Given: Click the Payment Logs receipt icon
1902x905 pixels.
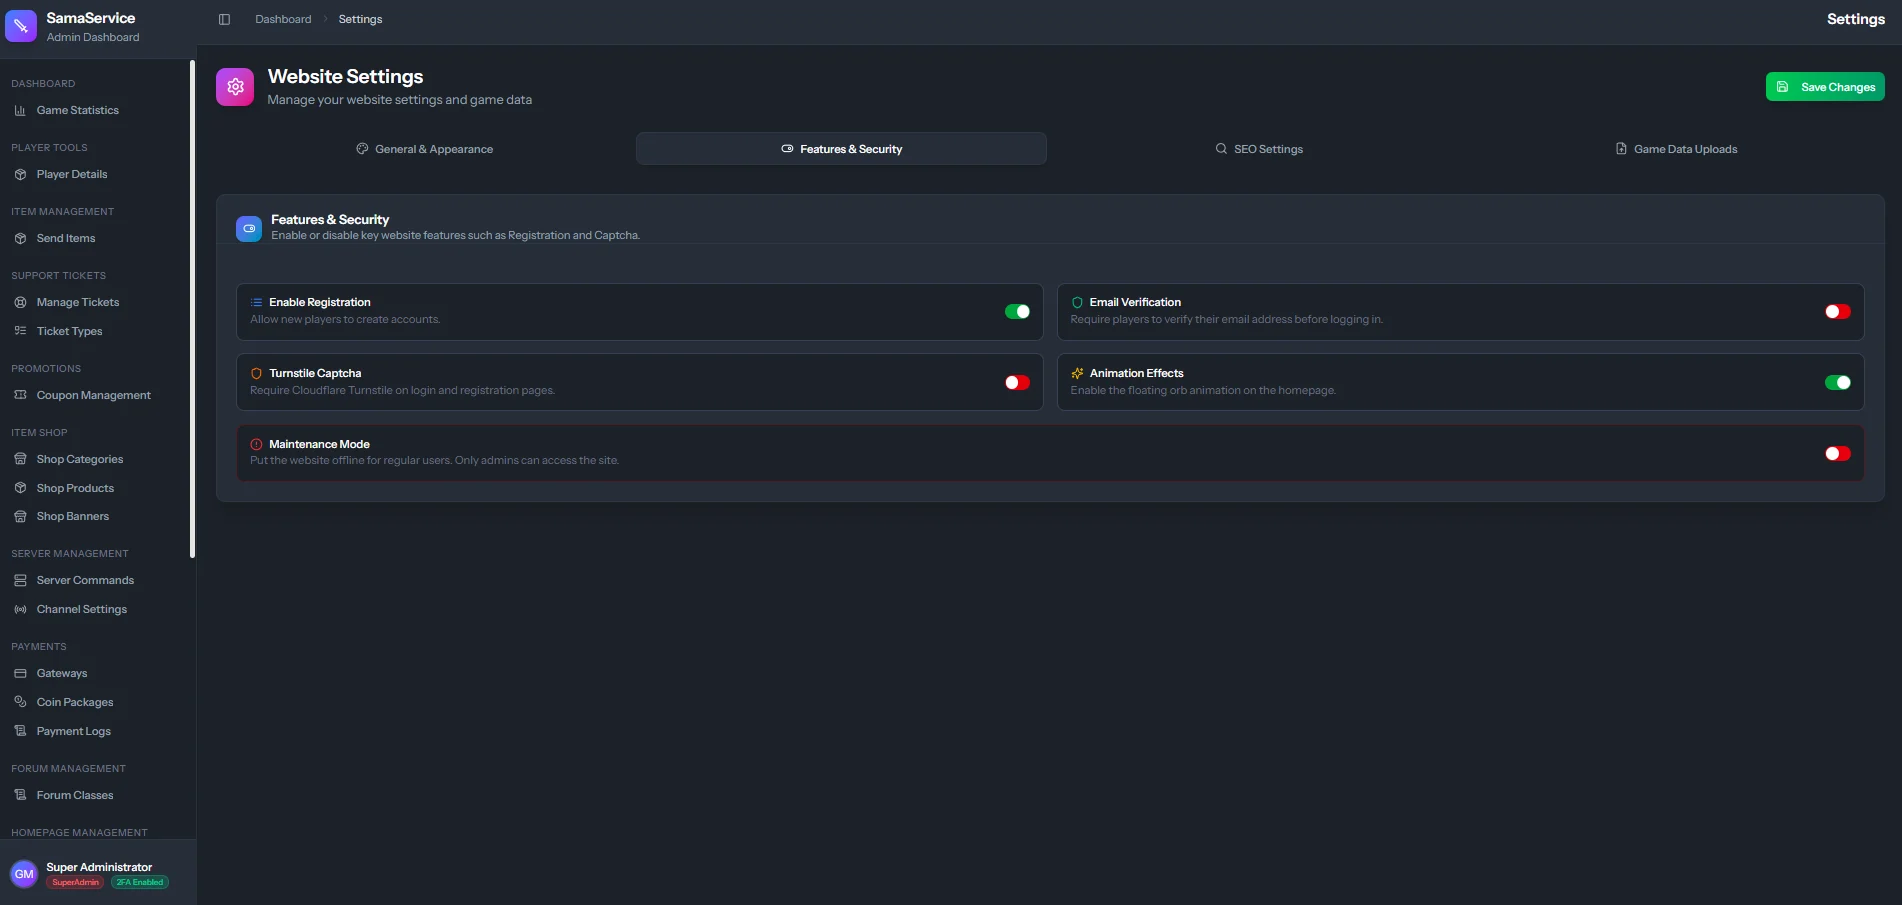Looking at the screenshot, I should [20, 731].
